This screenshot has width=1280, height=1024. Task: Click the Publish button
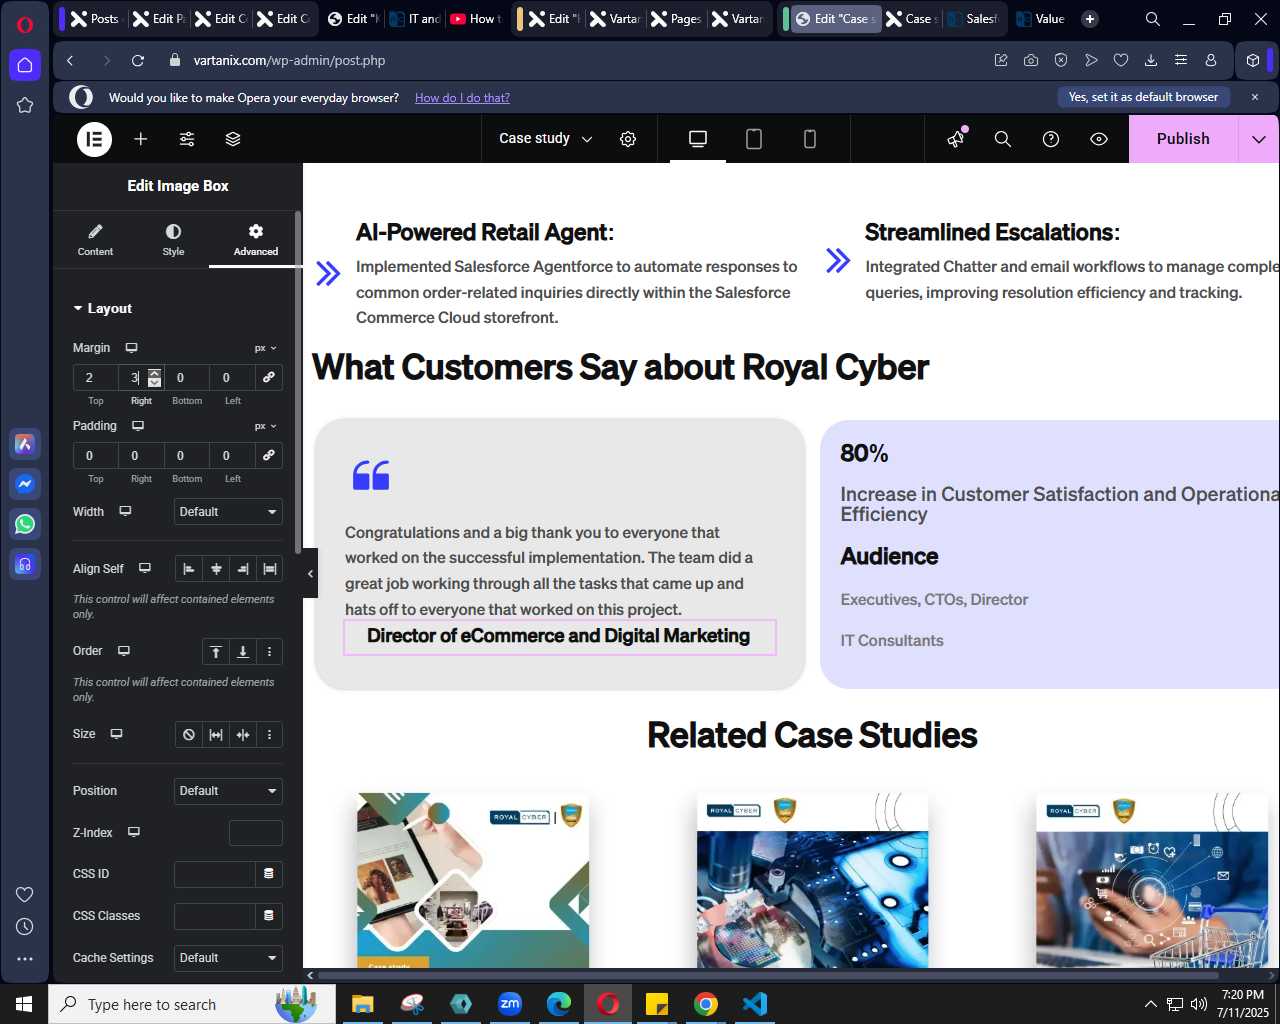point(1183,139)
